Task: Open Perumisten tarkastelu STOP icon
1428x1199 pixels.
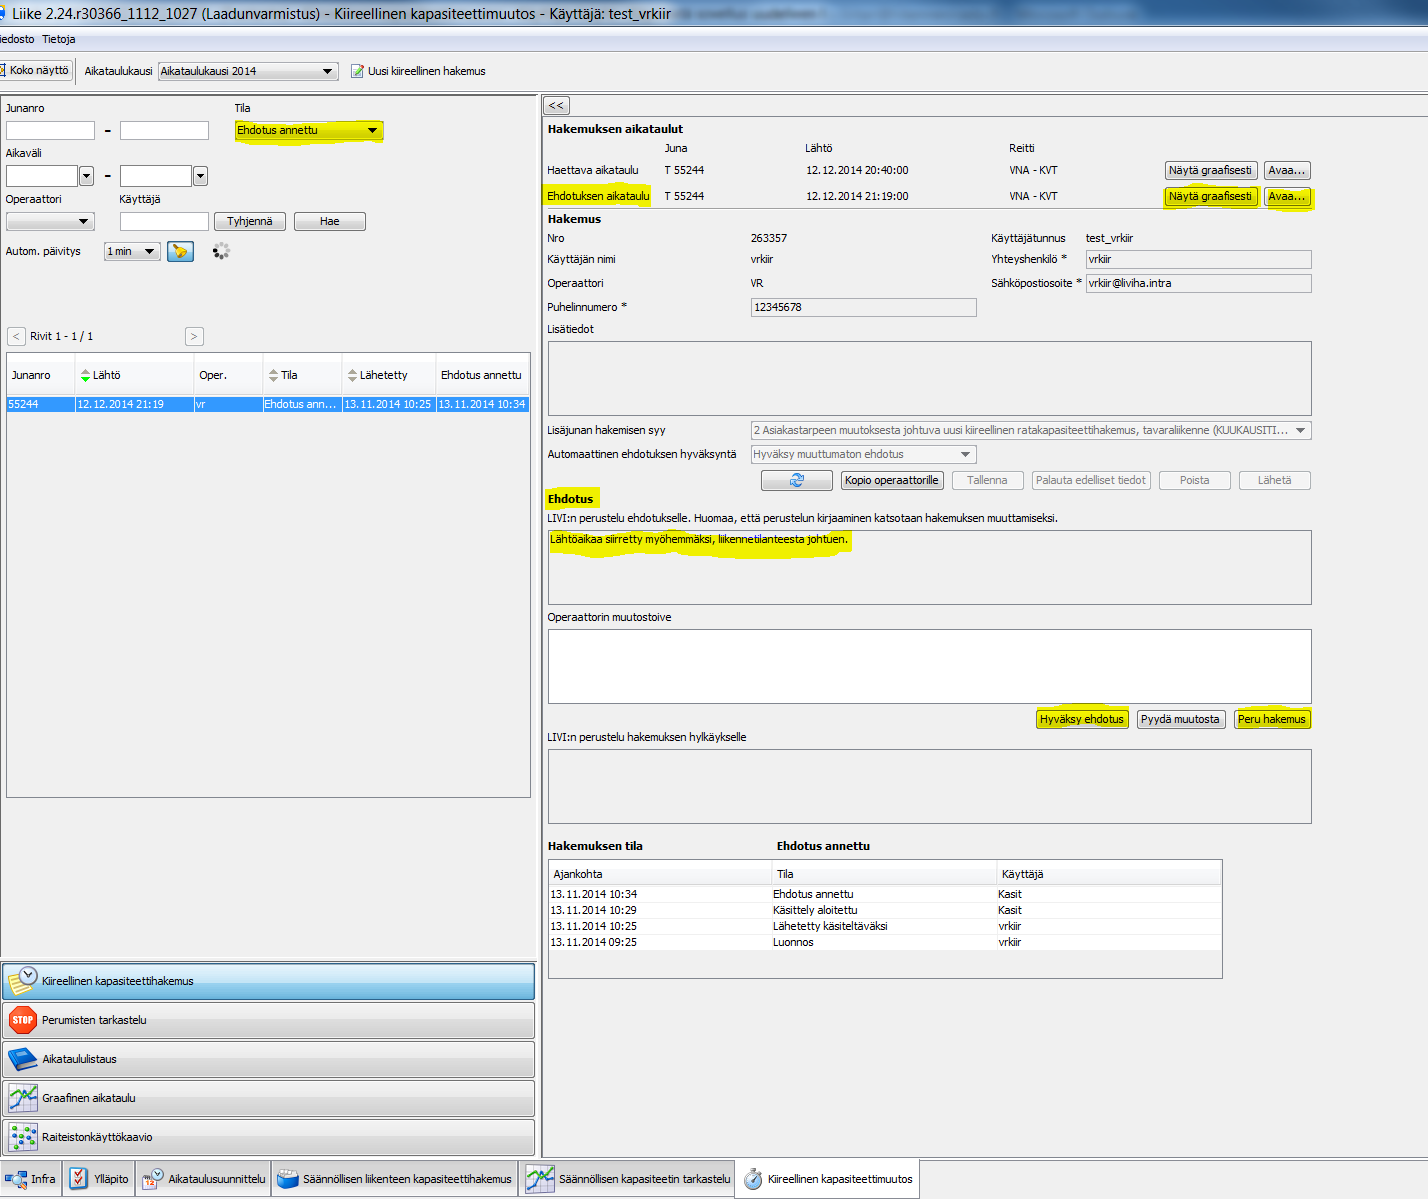Action: [x=22, y=1020]
